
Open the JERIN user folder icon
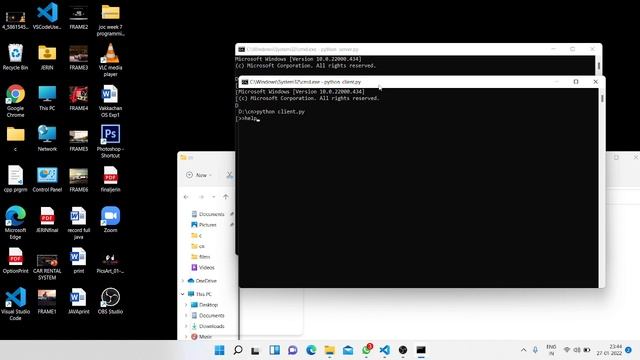click(47, 57)
